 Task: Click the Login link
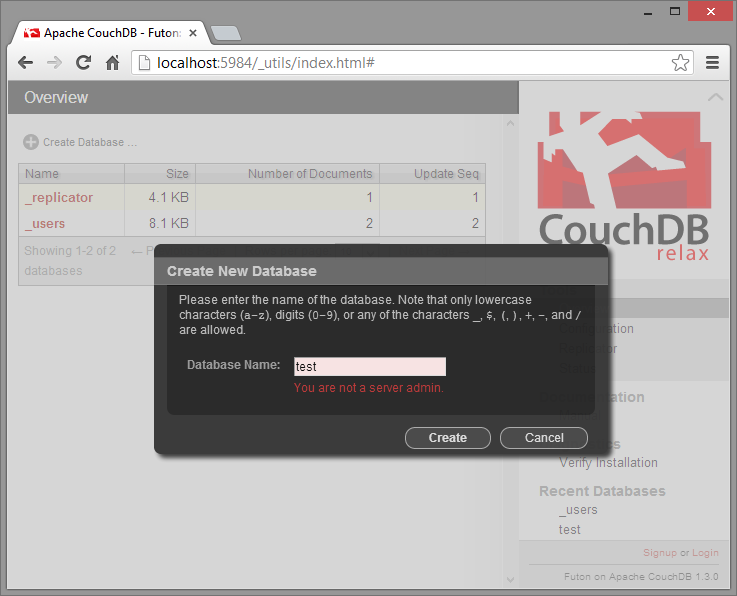(x=705, y=553)
